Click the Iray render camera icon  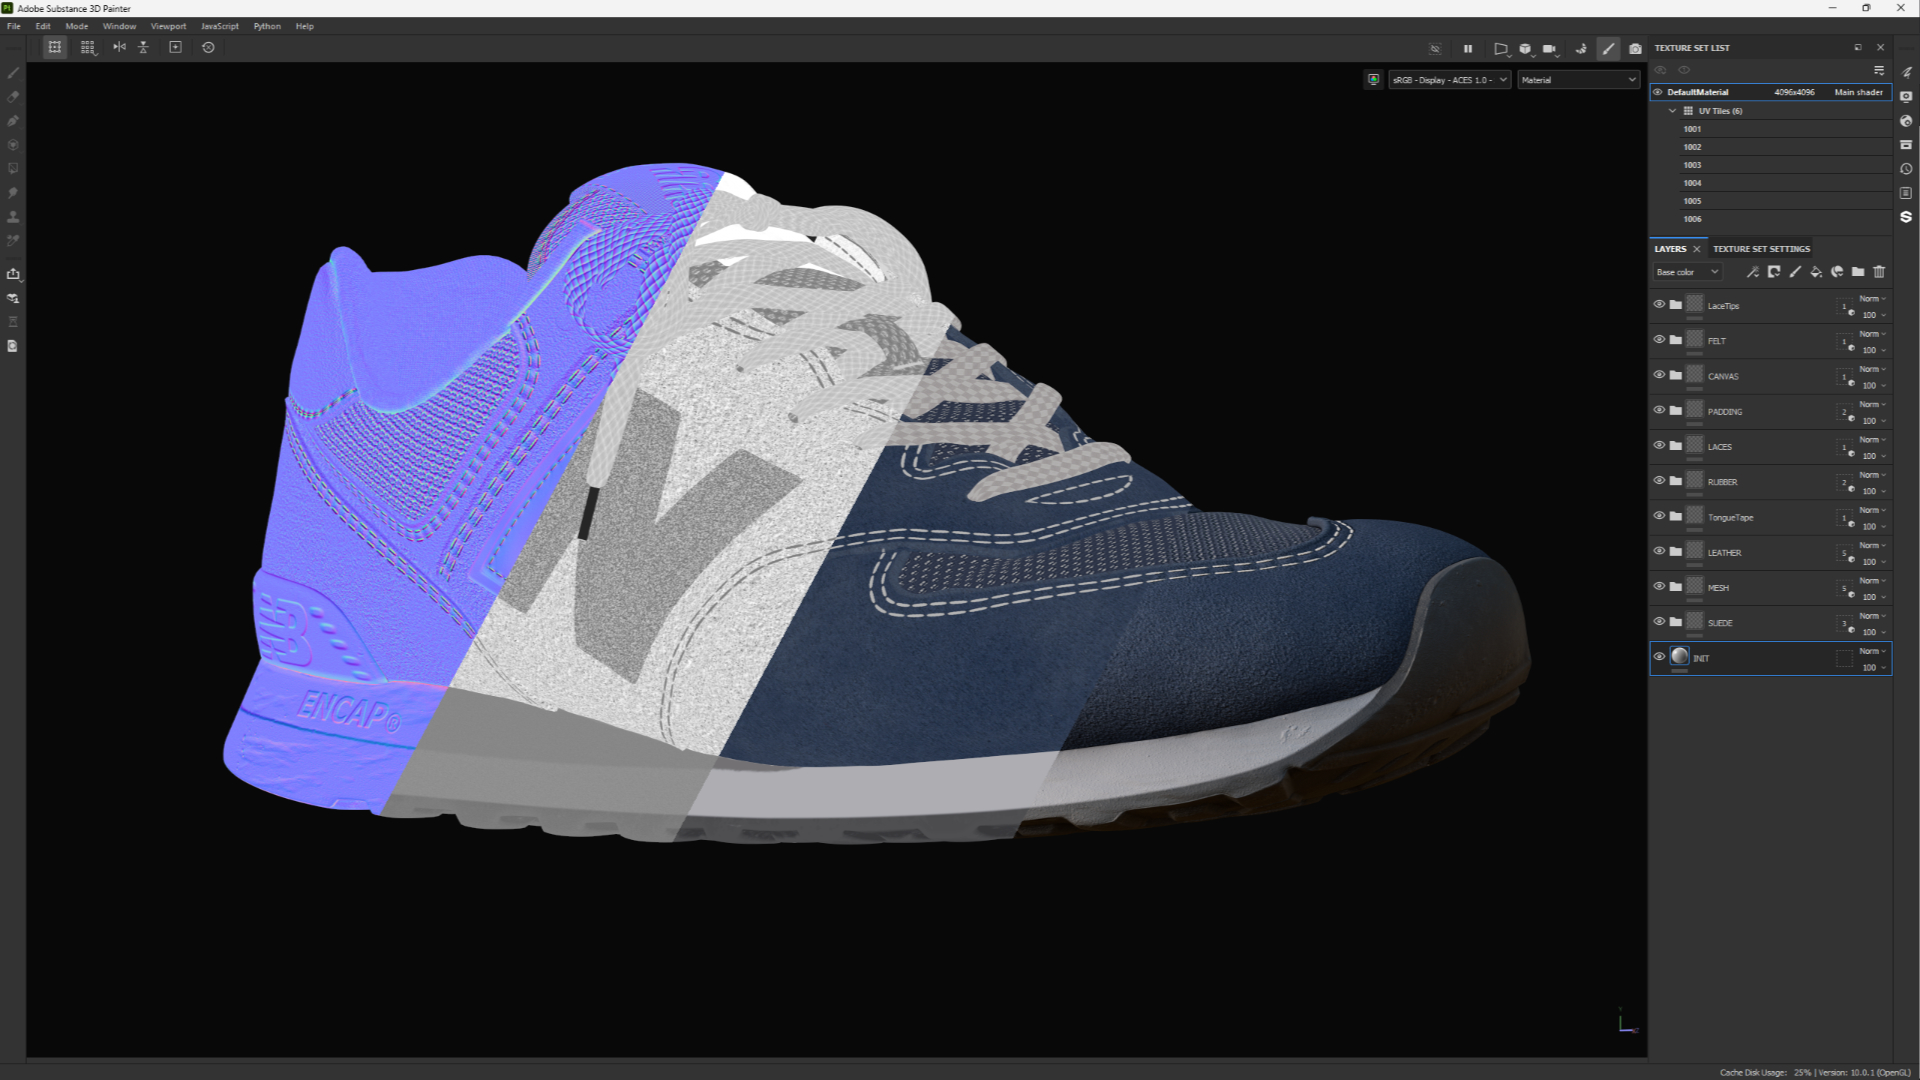click(1635, 48)
